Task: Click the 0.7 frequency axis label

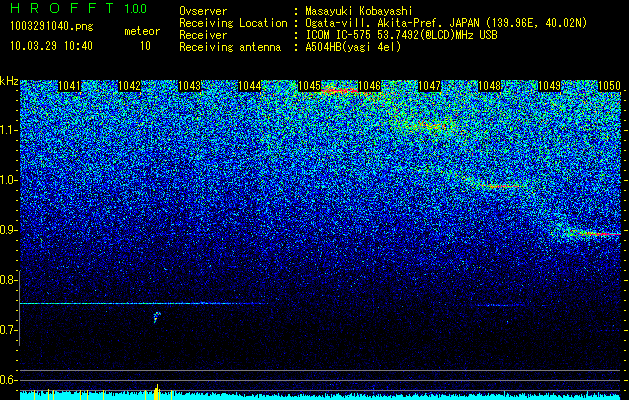Action: pyautogui.click(x=8, y=330)
